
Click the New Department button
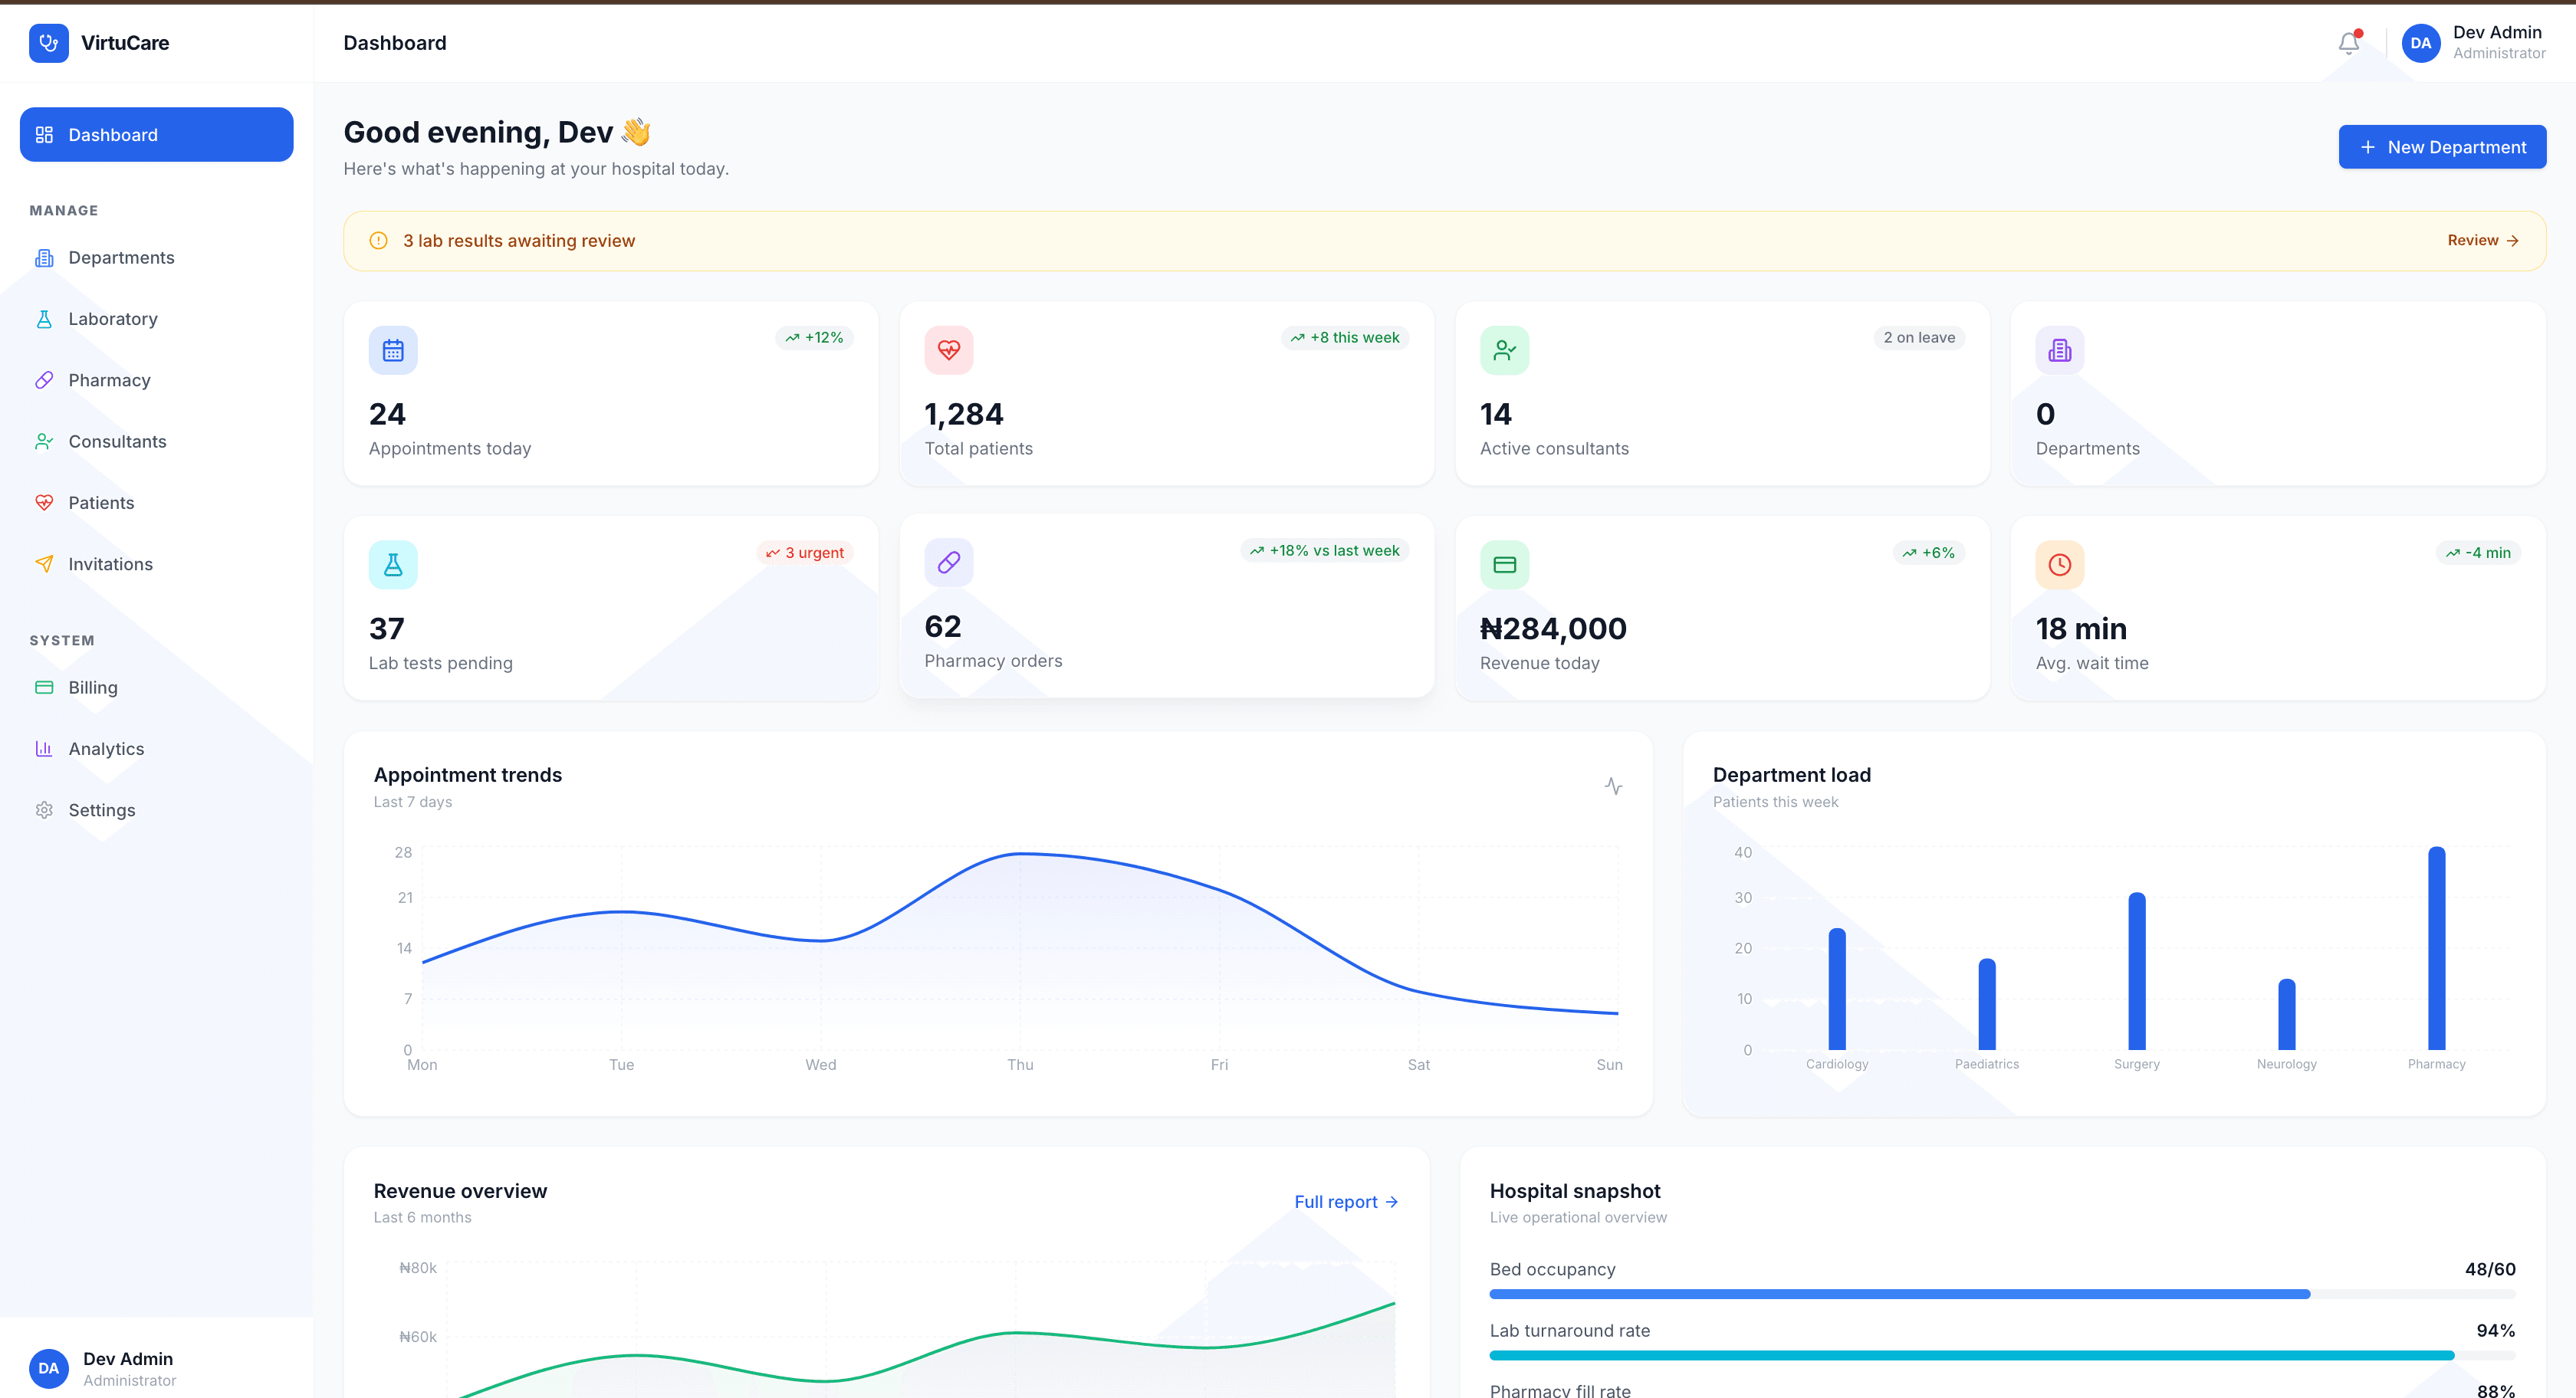pos(2442,147)
